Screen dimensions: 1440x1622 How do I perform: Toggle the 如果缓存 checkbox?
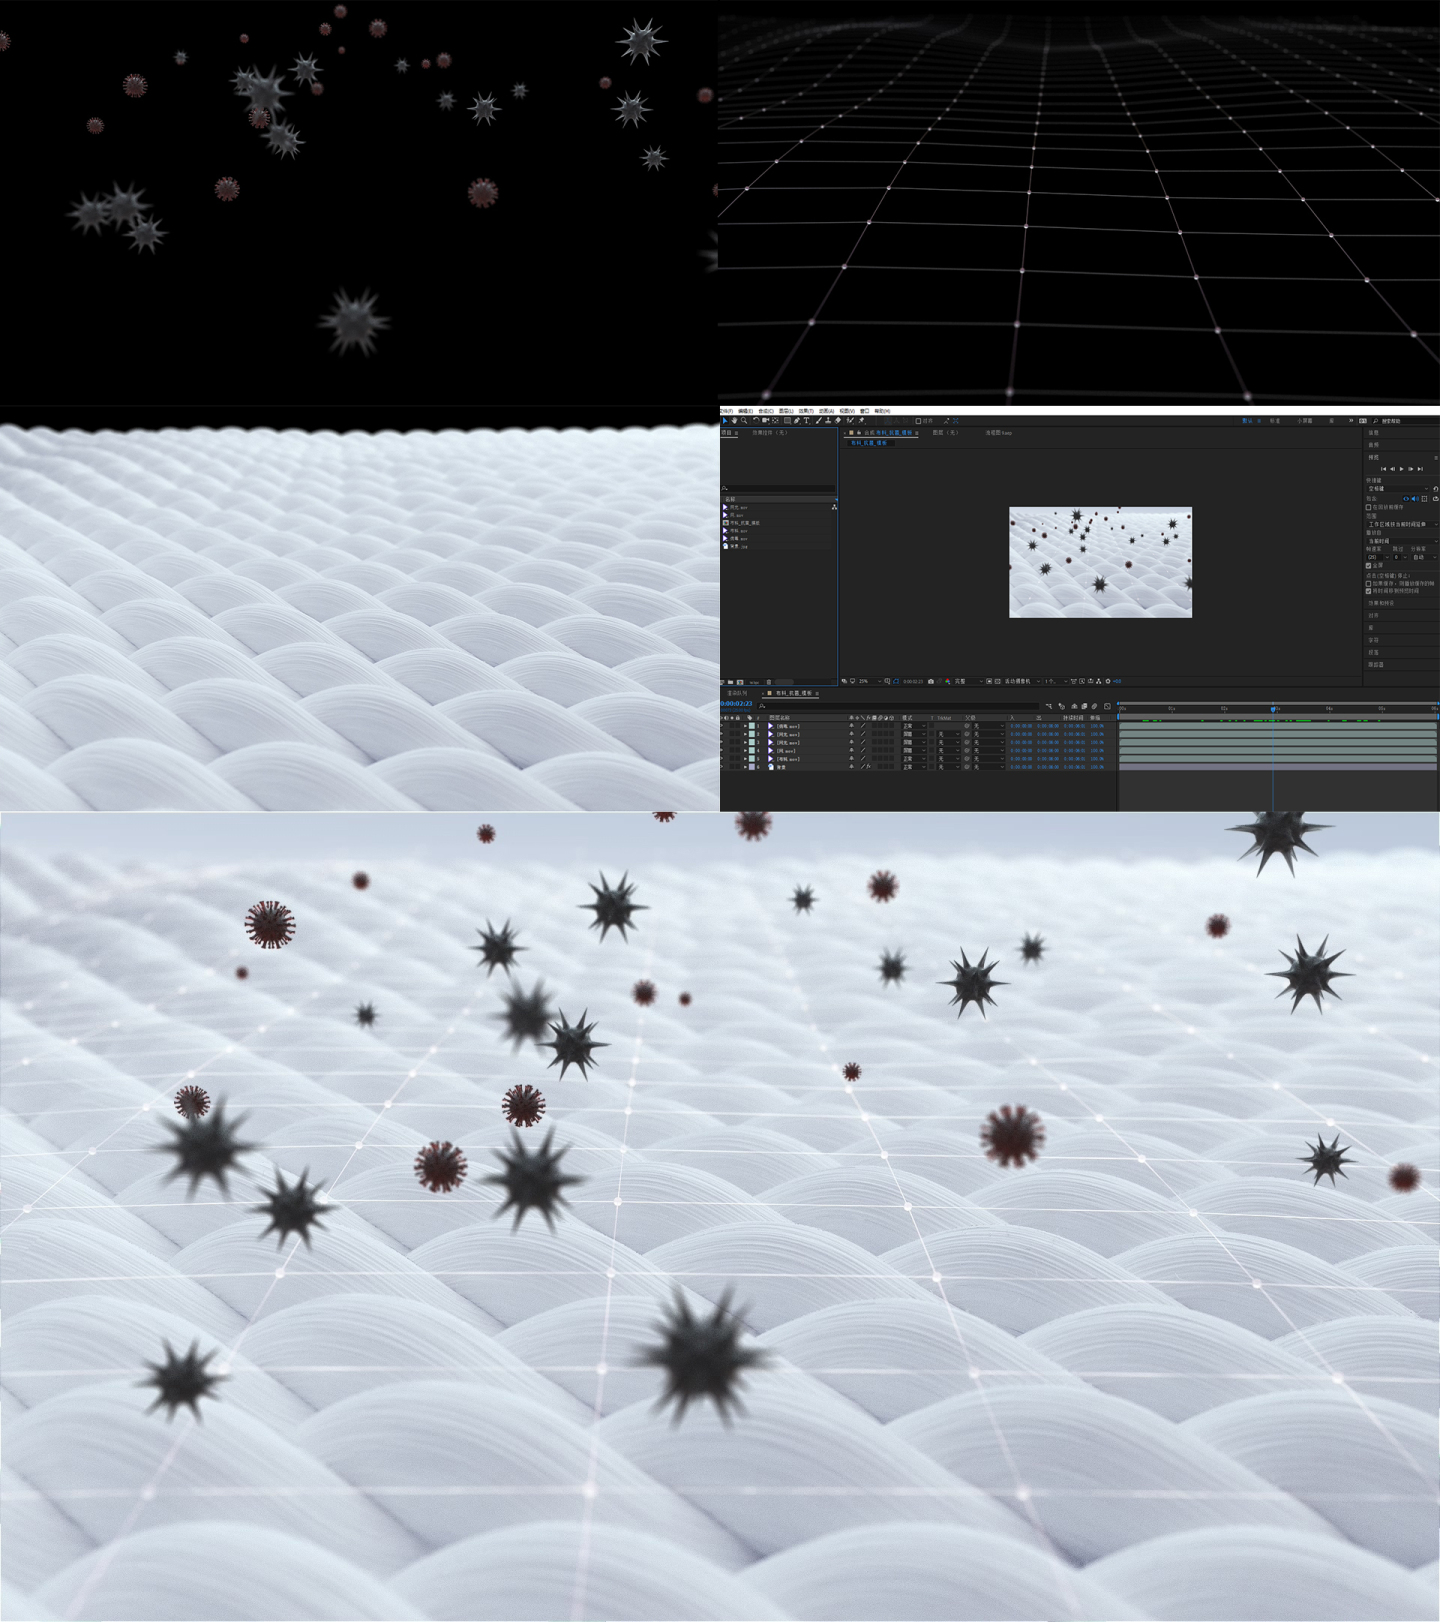pyautogui.click(x=1368, y=584)
